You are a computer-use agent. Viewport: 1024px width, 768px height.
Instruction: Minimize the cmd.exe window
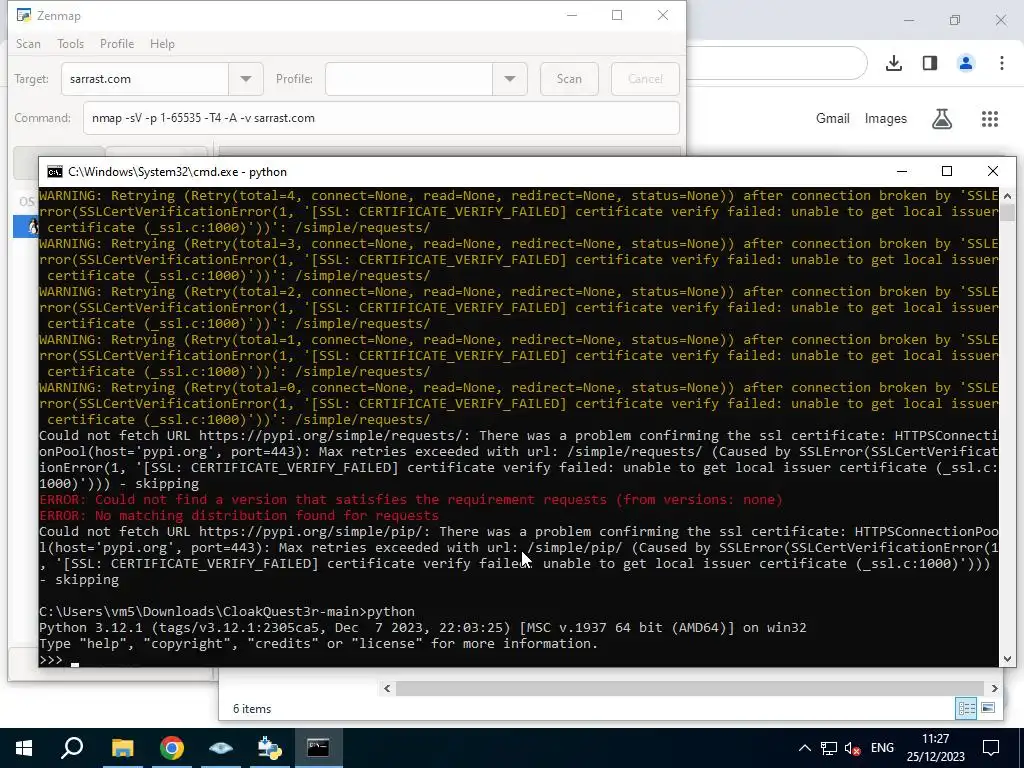tap(902, 172)
